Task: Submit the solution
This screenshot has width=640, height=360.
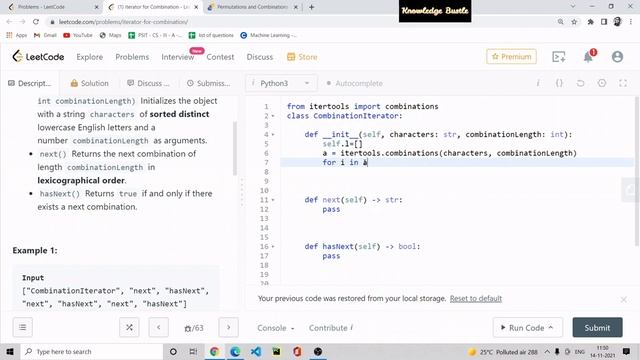Action: pos(597,327)
